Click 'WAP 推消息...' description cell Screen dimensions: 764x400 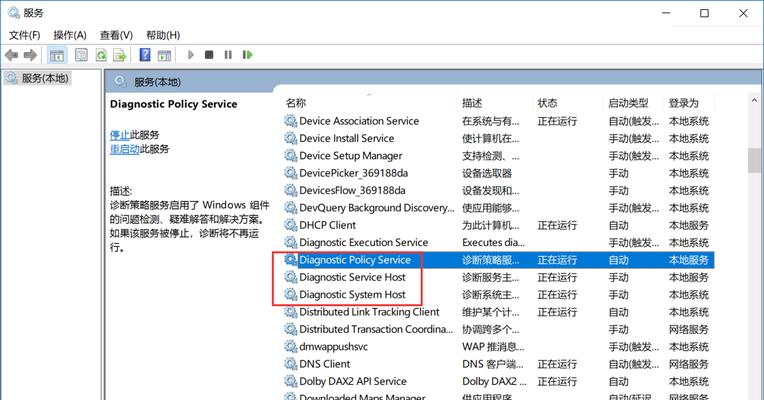tap(493, 347)
